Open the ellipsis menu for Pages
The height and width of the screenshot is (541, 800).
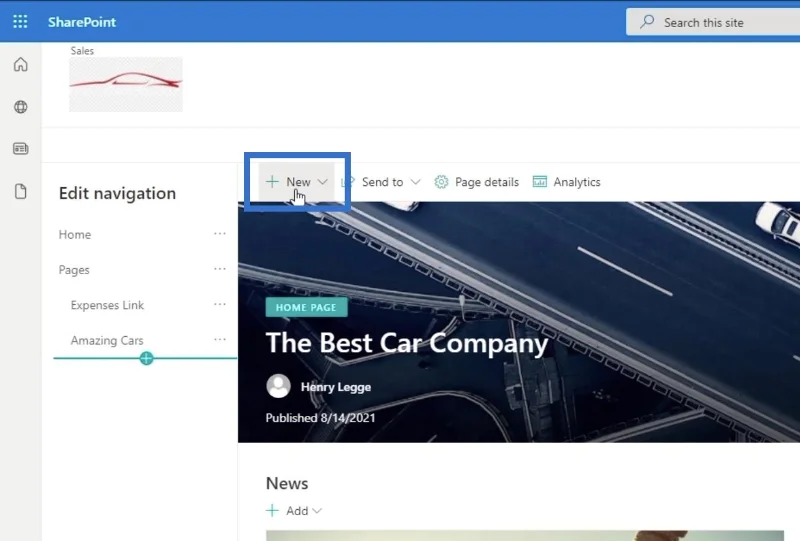[220, 269]
